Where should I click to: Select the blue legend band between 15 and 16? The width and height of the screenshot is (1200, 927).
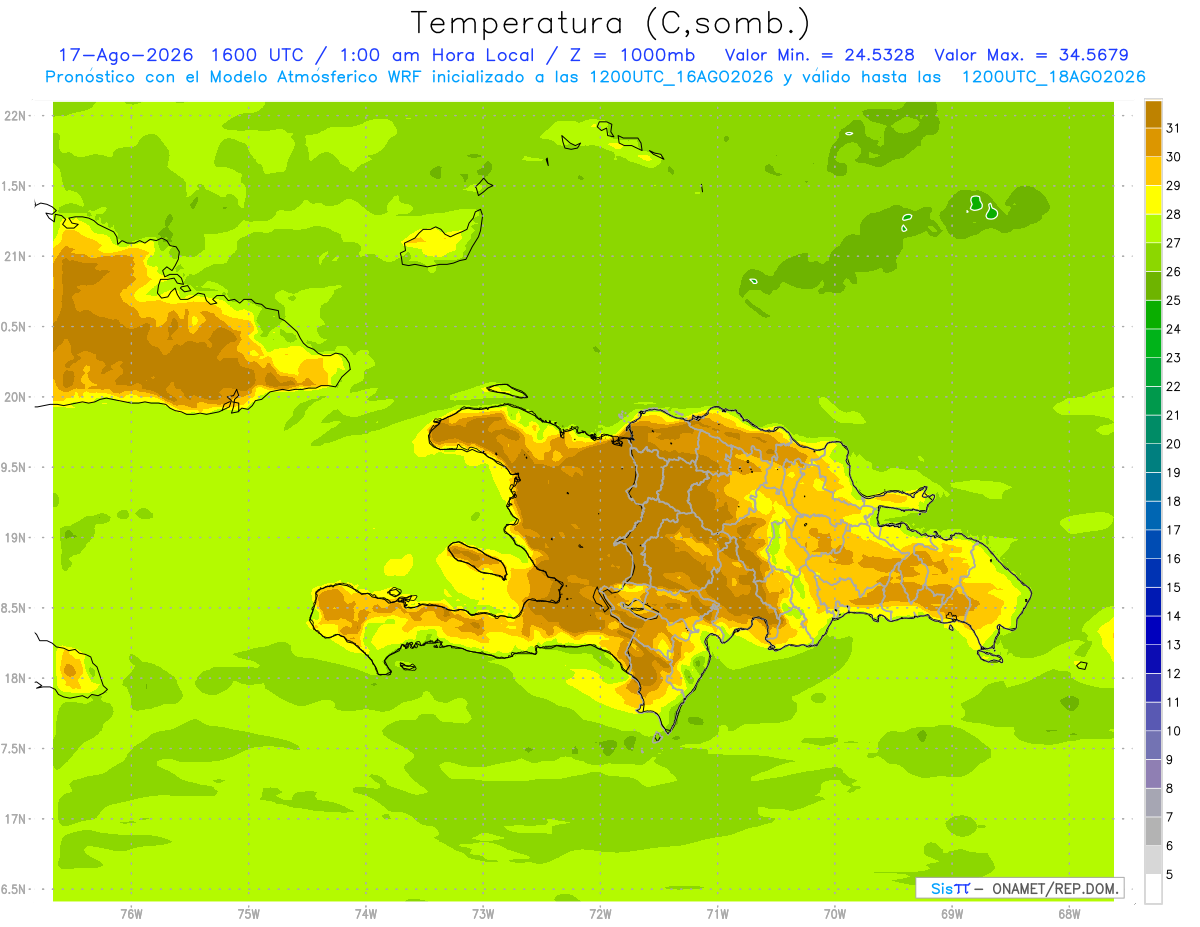click(1153, 573)
